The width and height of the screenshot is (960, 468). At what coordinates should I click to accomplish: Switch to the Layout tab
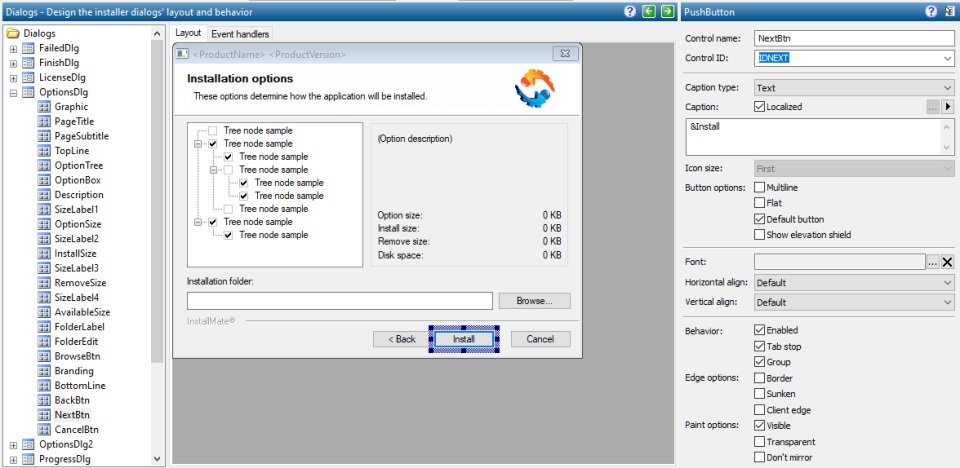click(x=188, y=33)
